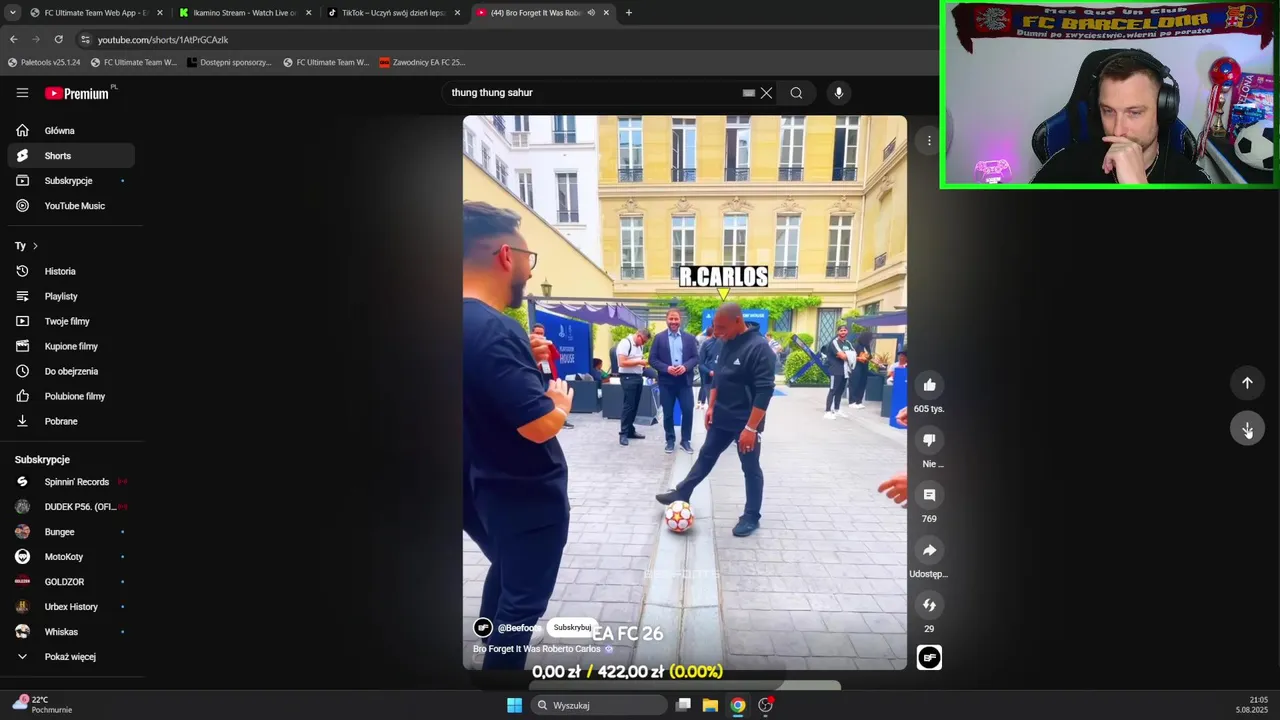Click the magnifier search button
The width and height of the screenshot is (1280, 720).
point(796,93)
